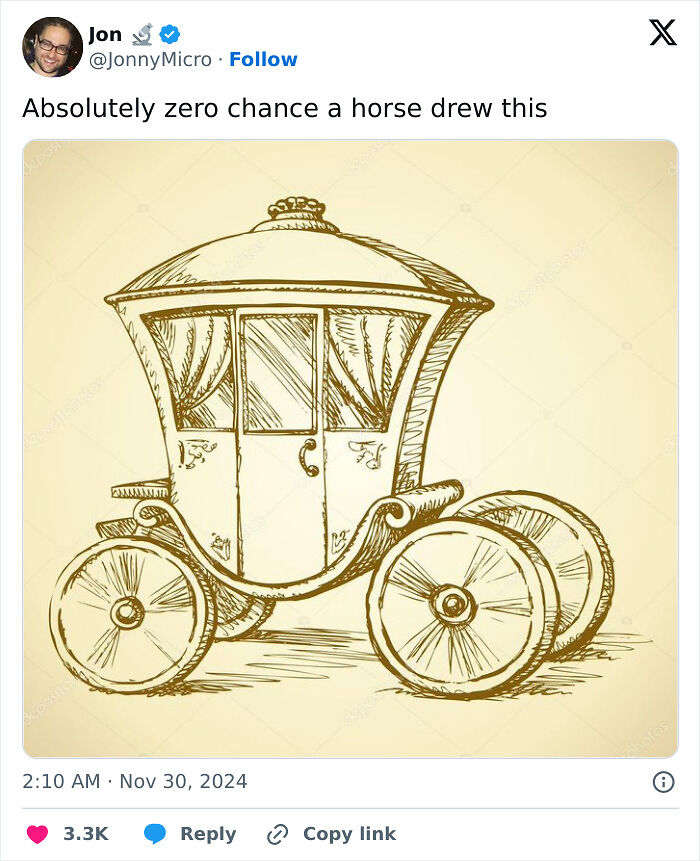Click the blue reply bubble icon
This screenshot has width=700, height=861.
[155, 834]
